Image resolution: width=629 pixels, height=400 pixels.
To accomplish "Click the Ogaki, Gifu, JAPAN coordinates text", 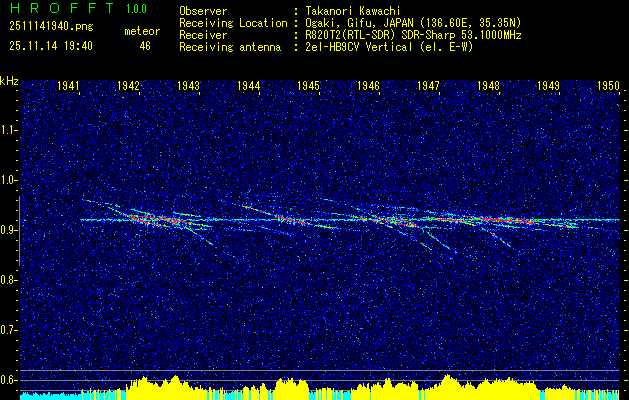I will pos(413,23).
